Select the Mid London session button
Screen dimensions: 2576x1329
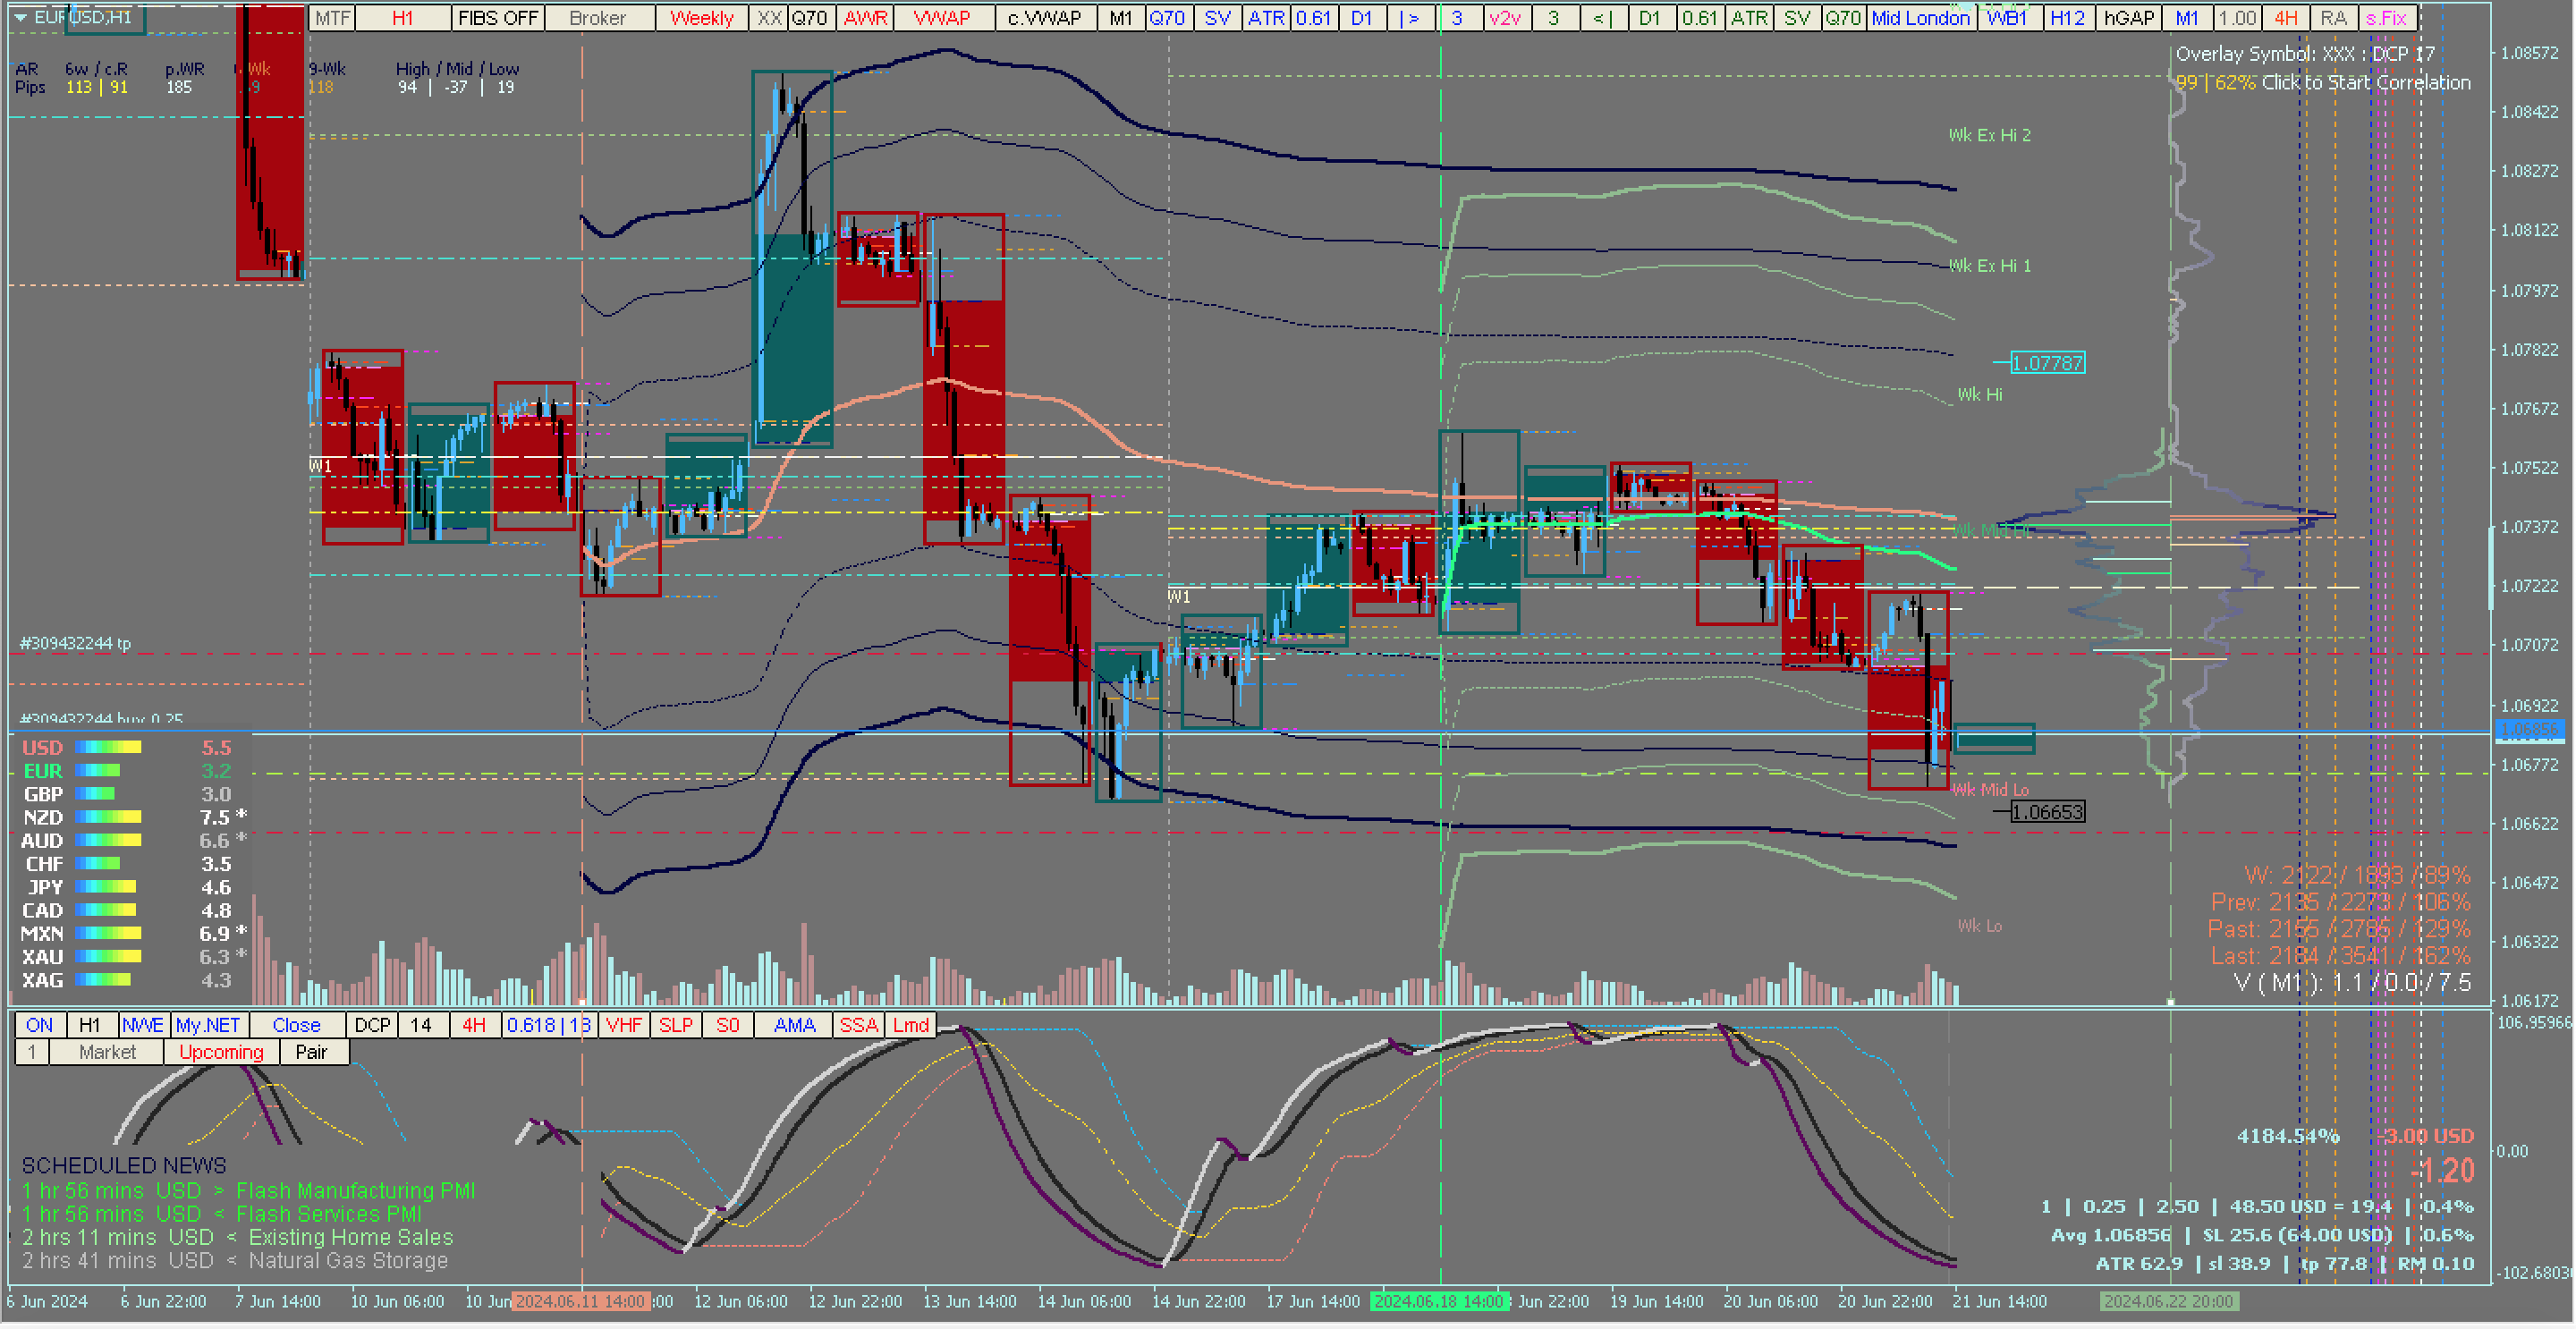(1921, 18)
